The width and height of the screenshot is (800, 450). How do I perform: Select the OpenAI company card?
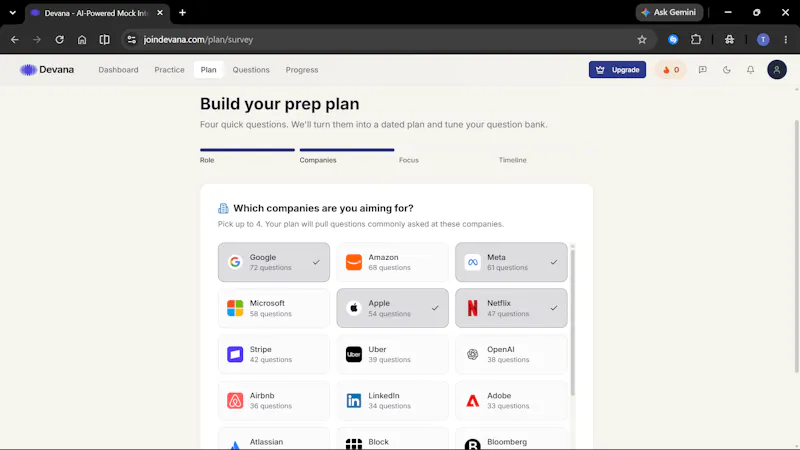click(x=511, y=354)
